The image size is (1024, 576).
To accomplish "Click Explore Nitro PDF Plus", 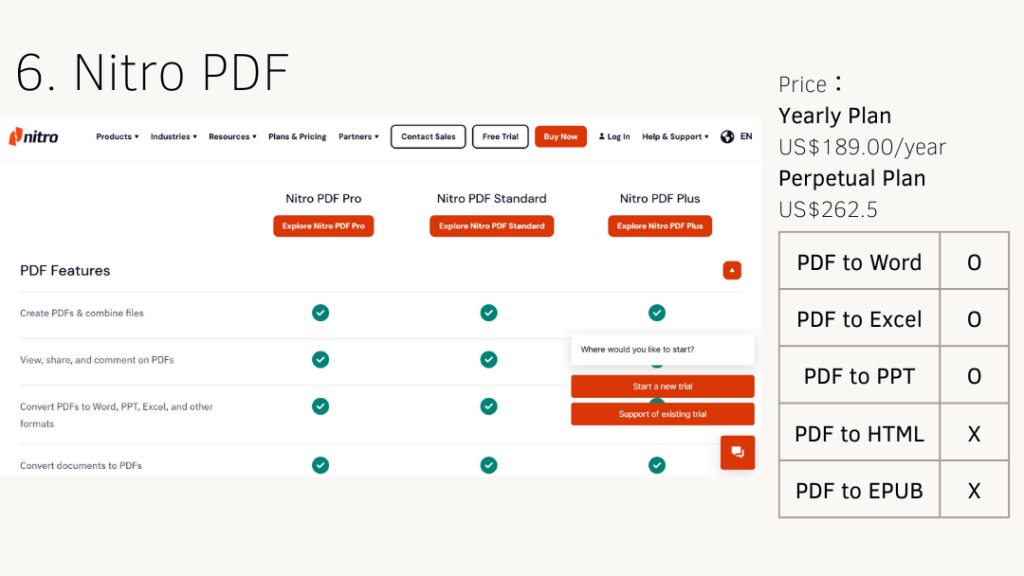I will [x=660, y=226].
